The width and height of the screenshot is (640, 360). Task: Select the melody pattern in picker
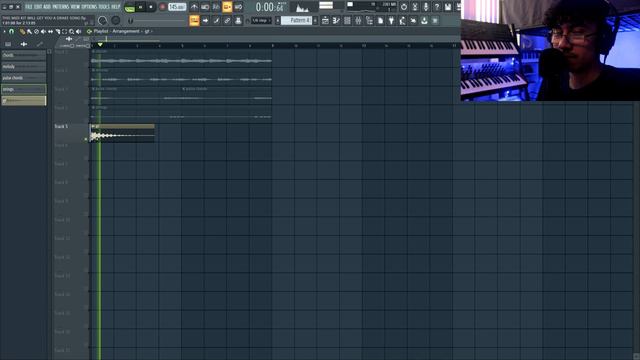pos(24,67)
